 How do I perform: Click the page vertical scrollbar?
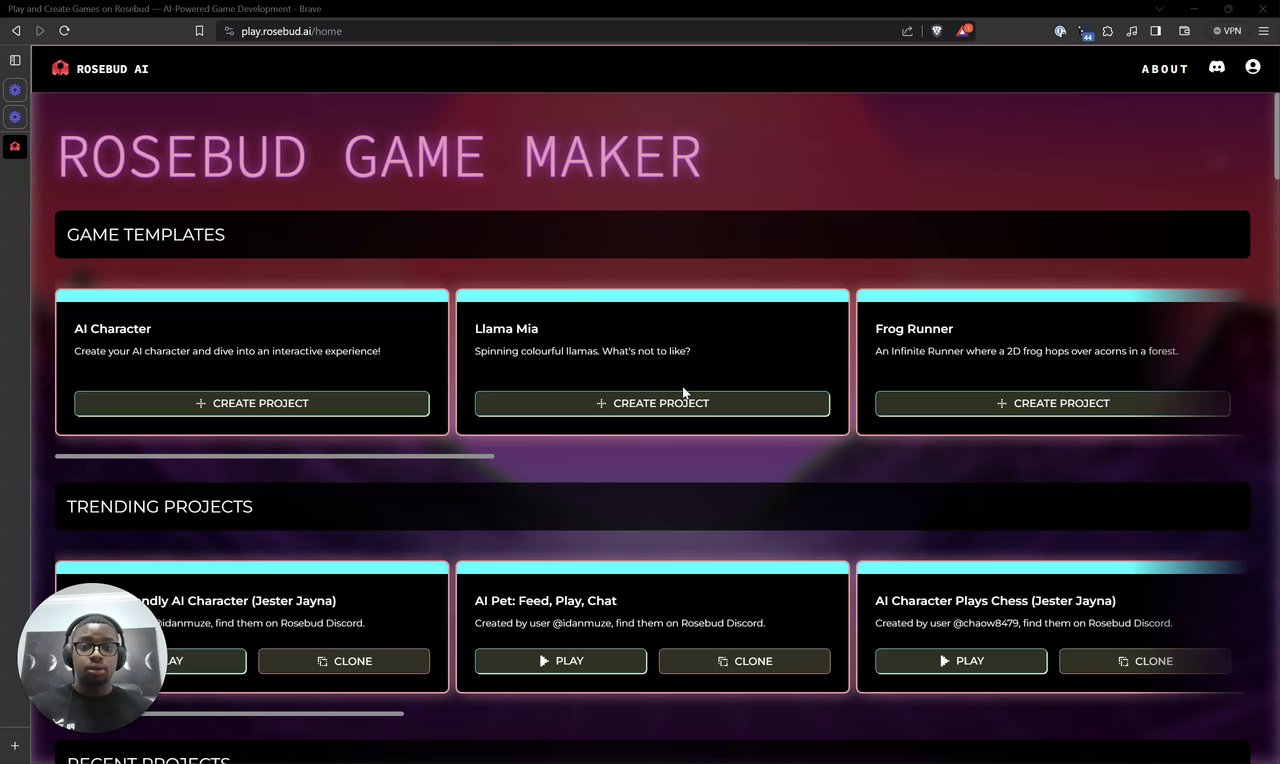[1276, 136]
